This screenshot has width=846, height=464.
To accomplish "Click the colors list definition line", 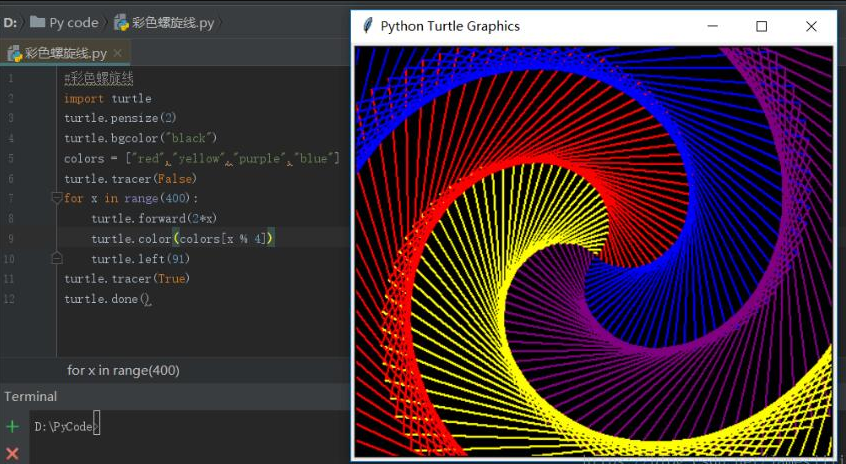I will pos(202,159).
